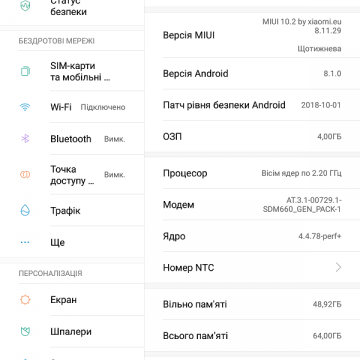Open the Номер NTC chevron

[x=338, y=267]
